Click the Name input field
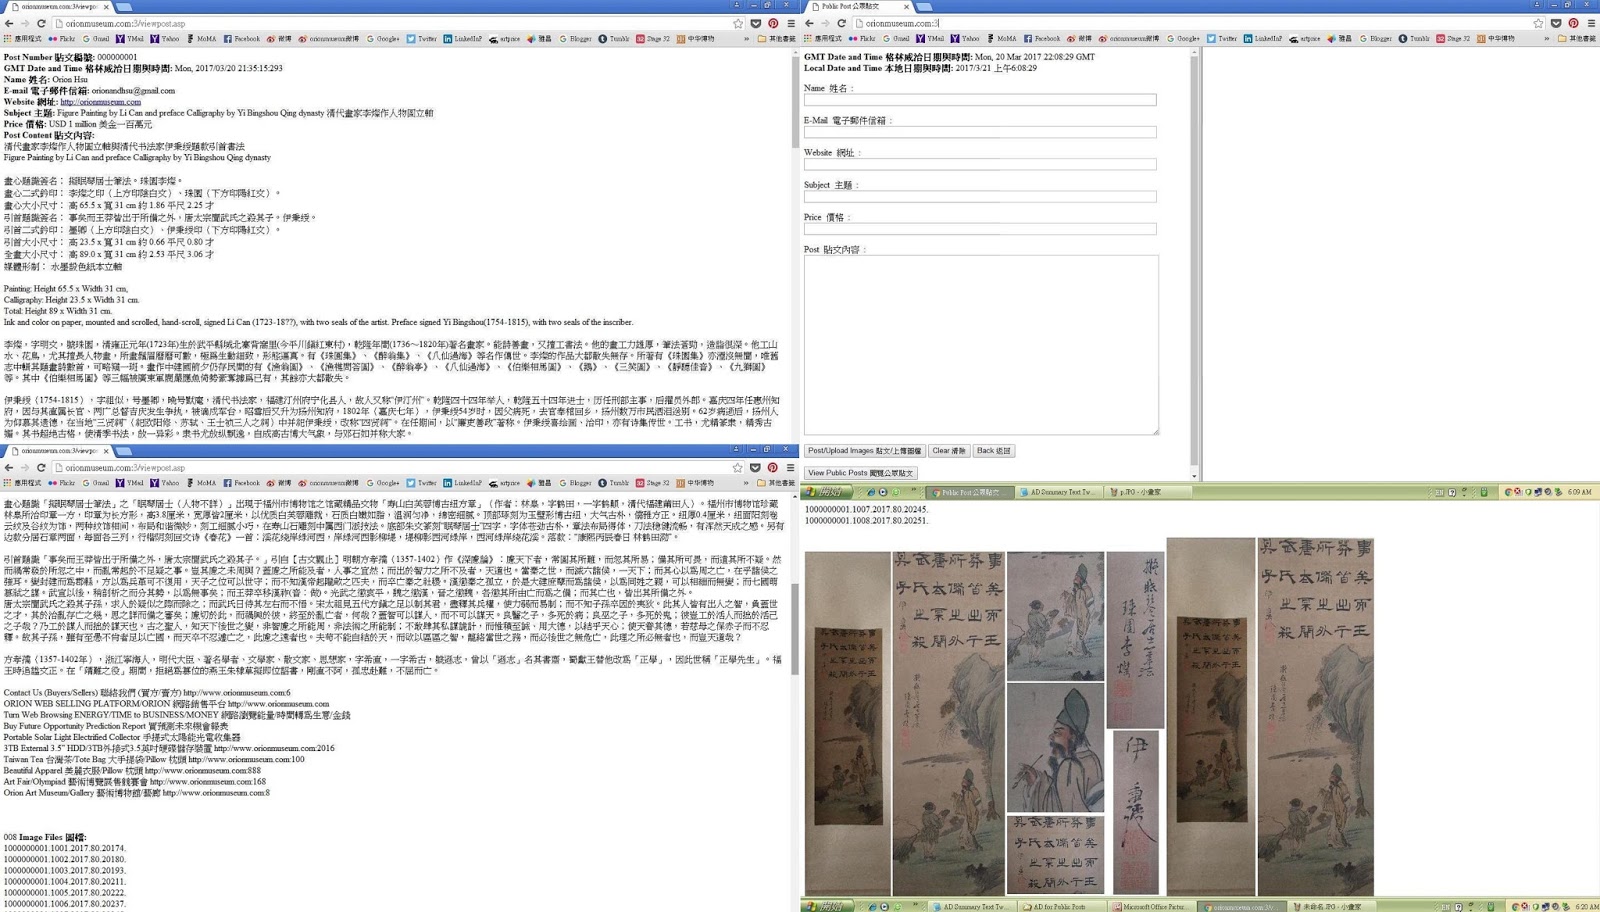Viewport: 1600px width, 912px height. 980,100
